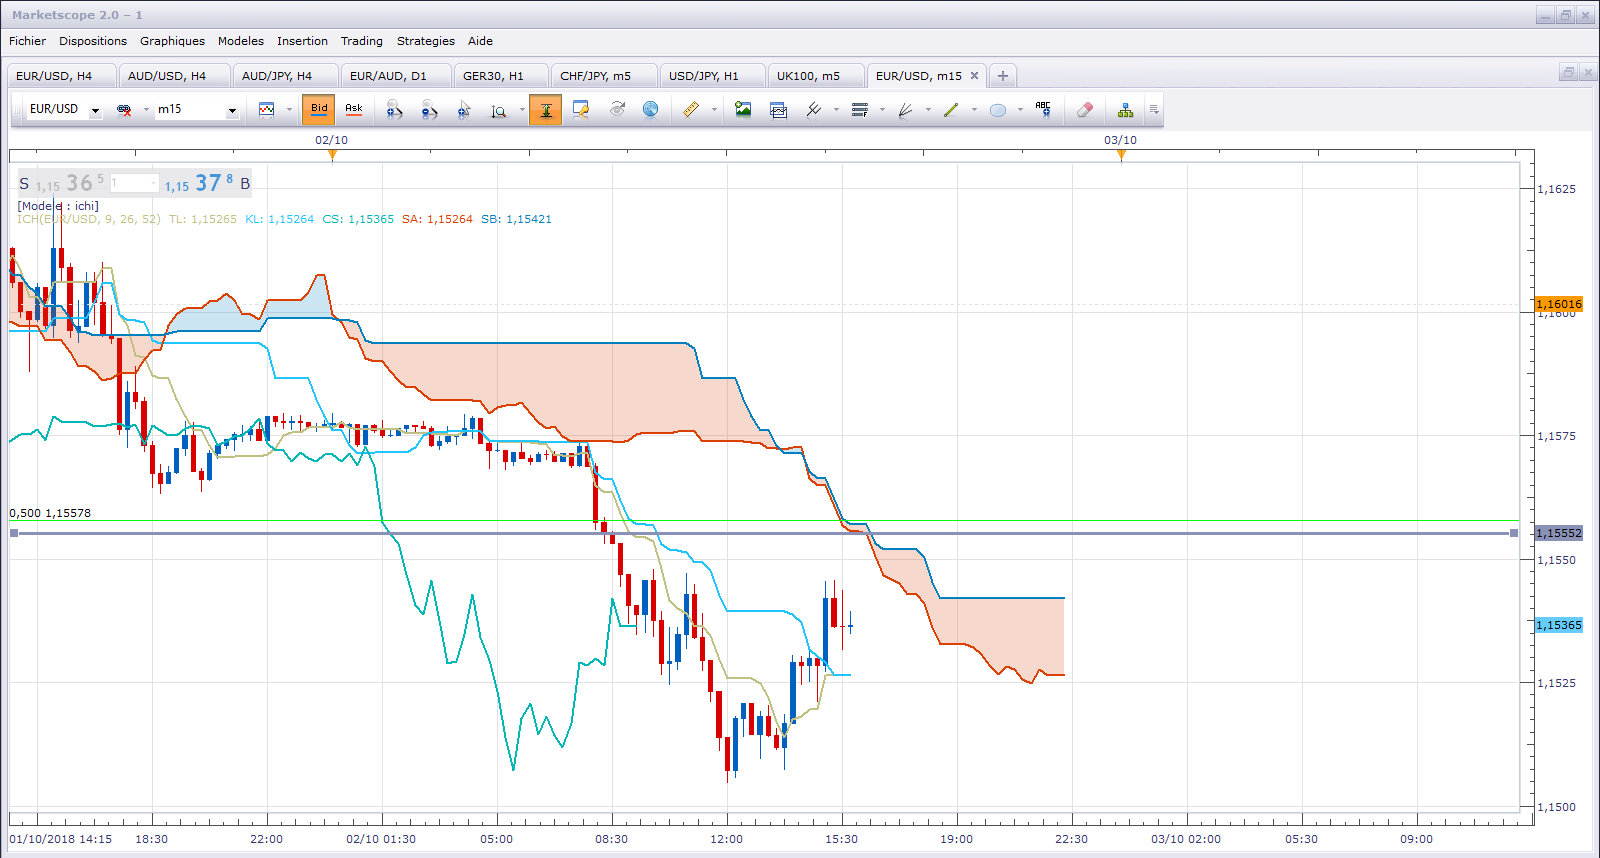Expand the ellipse shape dropdown arrow
Viewport: 1600px width, 858px height.
coord(1020,110)
